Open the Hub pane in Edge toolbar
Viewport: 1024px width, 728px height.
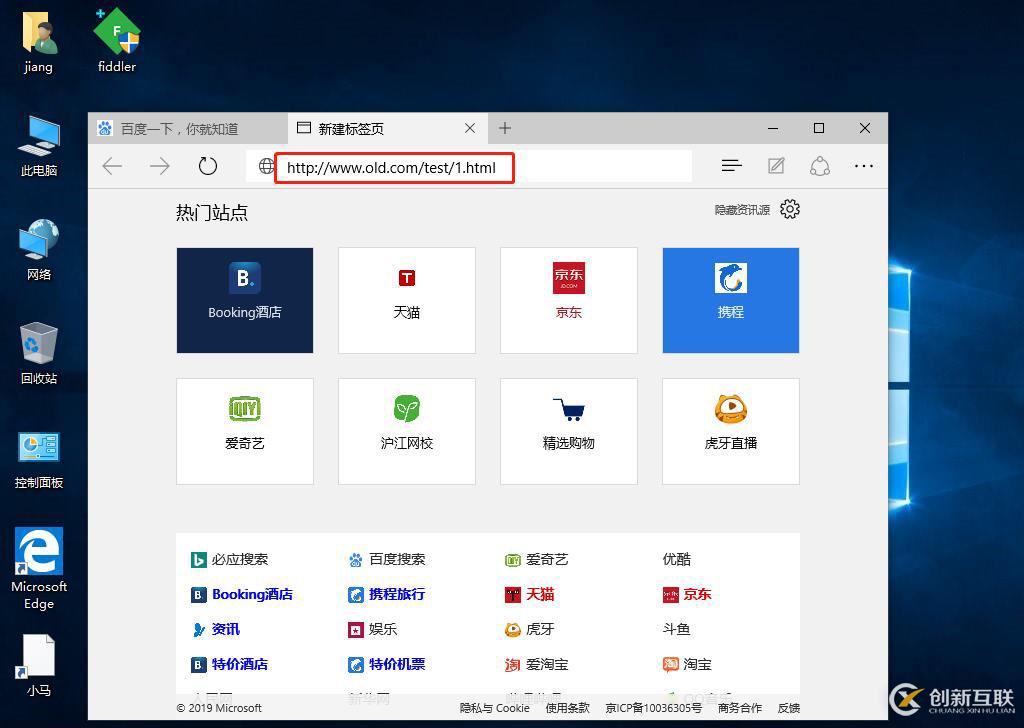coord(731,165)
